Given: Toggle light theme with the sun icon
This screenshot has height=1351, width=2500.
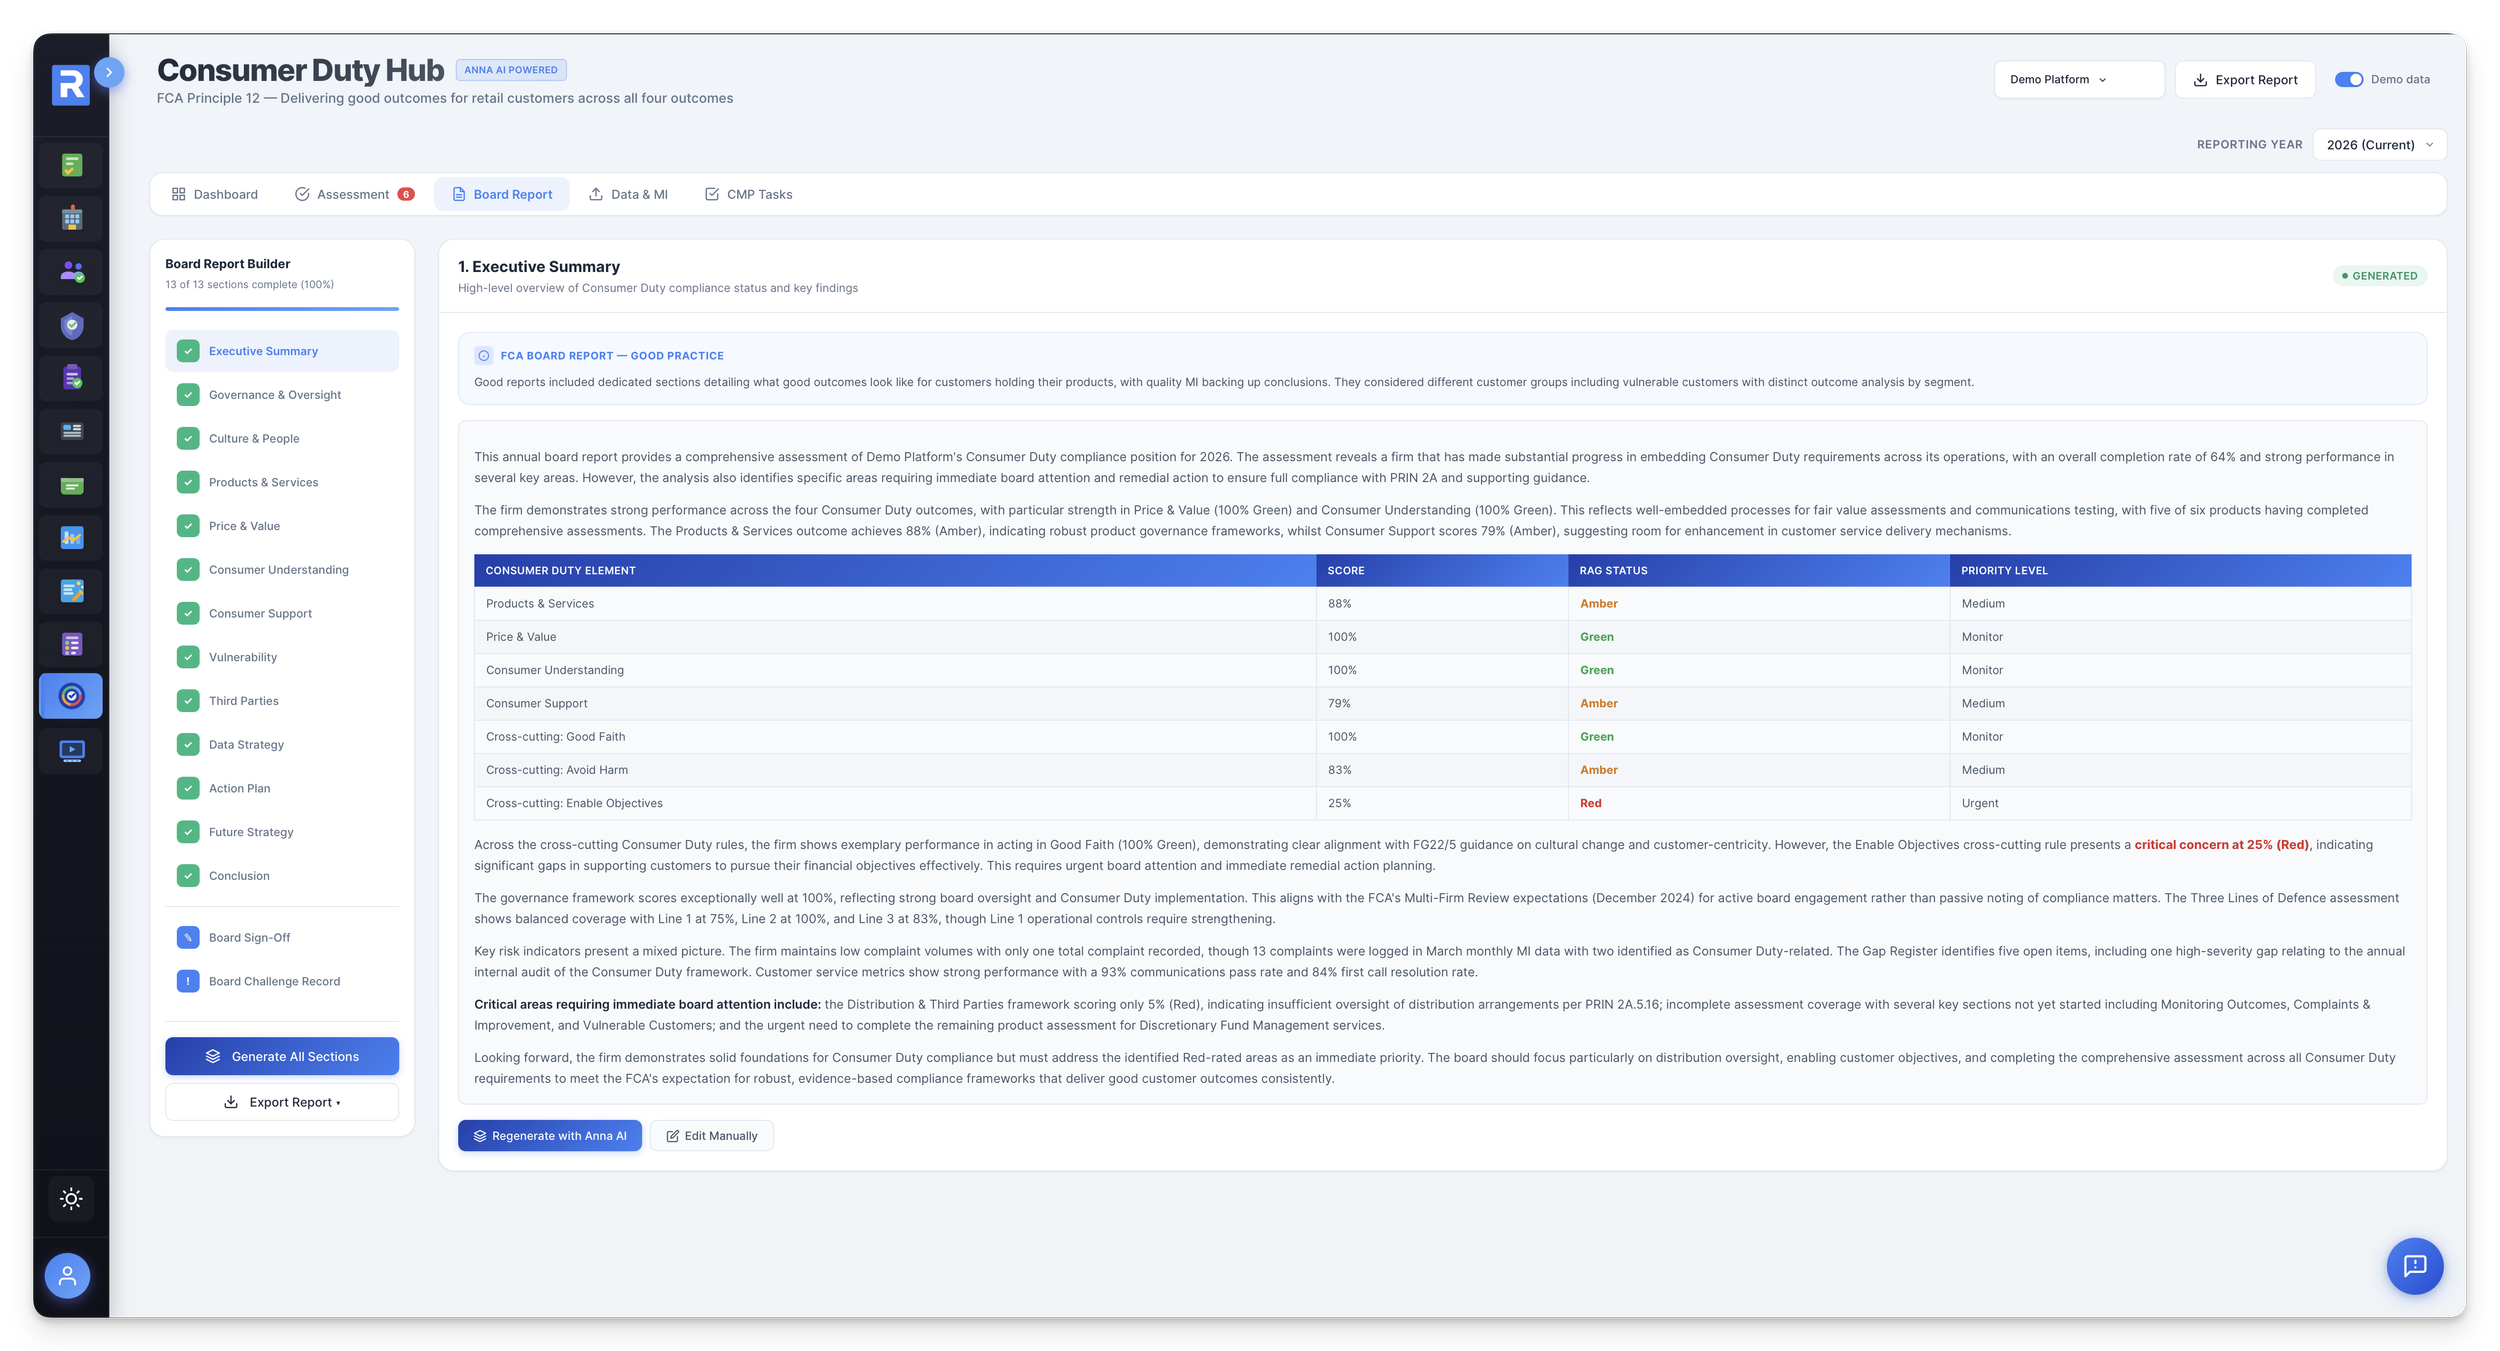Looking at the screenshot, I should click(70, 1197).
